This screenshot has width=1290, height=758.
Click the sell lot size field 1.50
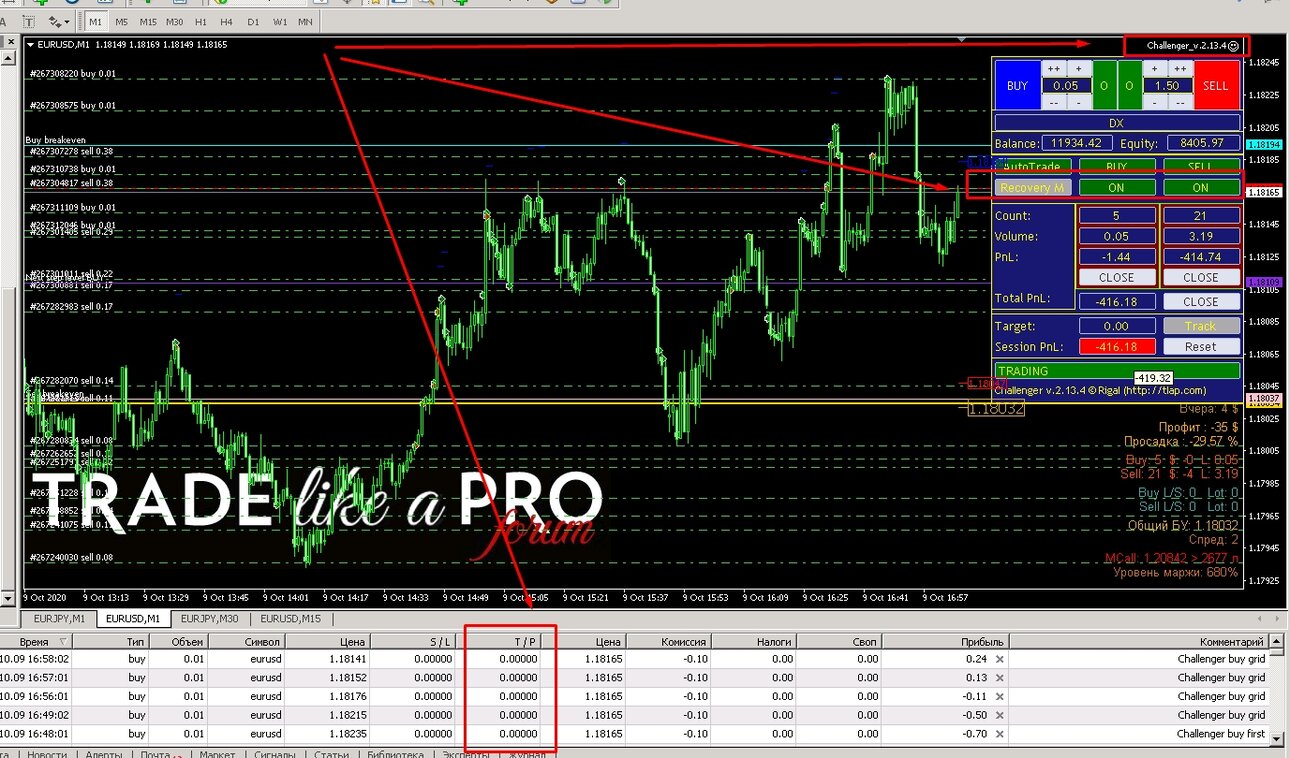1166,86
